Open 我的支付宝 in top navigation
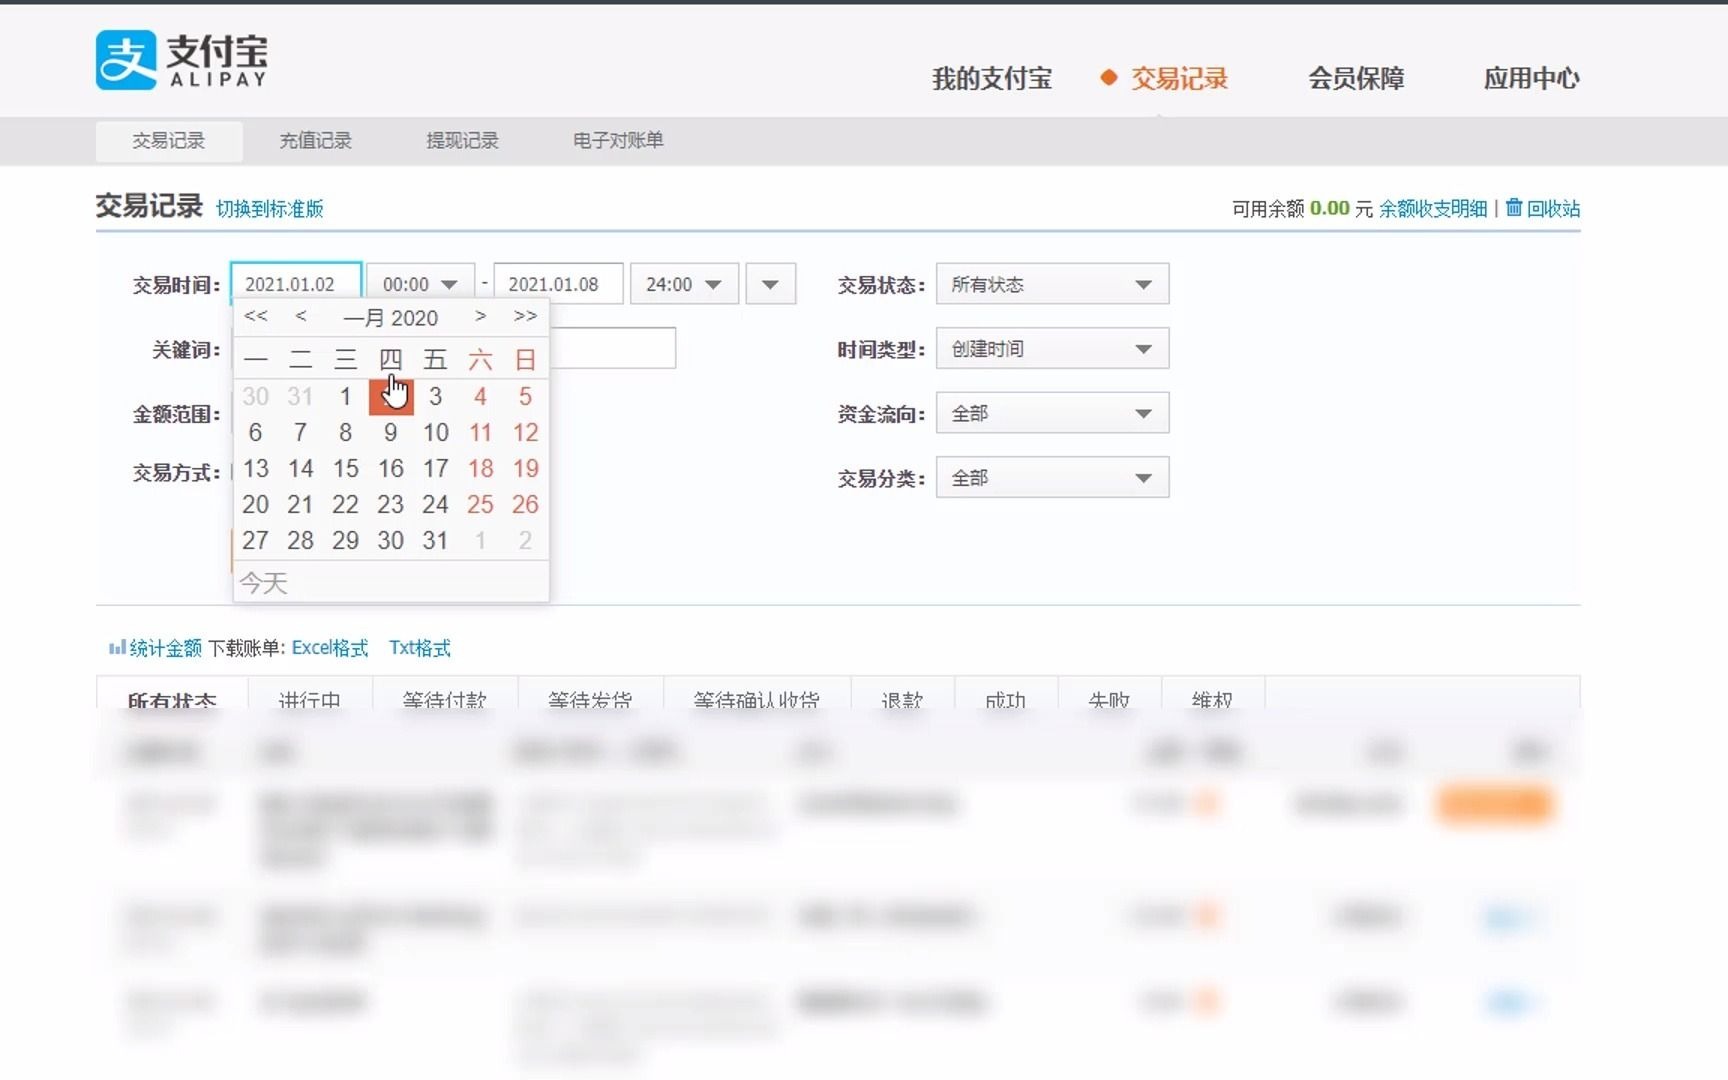The width and height of the screenshot is (1728, 1080). click(992, 78)
